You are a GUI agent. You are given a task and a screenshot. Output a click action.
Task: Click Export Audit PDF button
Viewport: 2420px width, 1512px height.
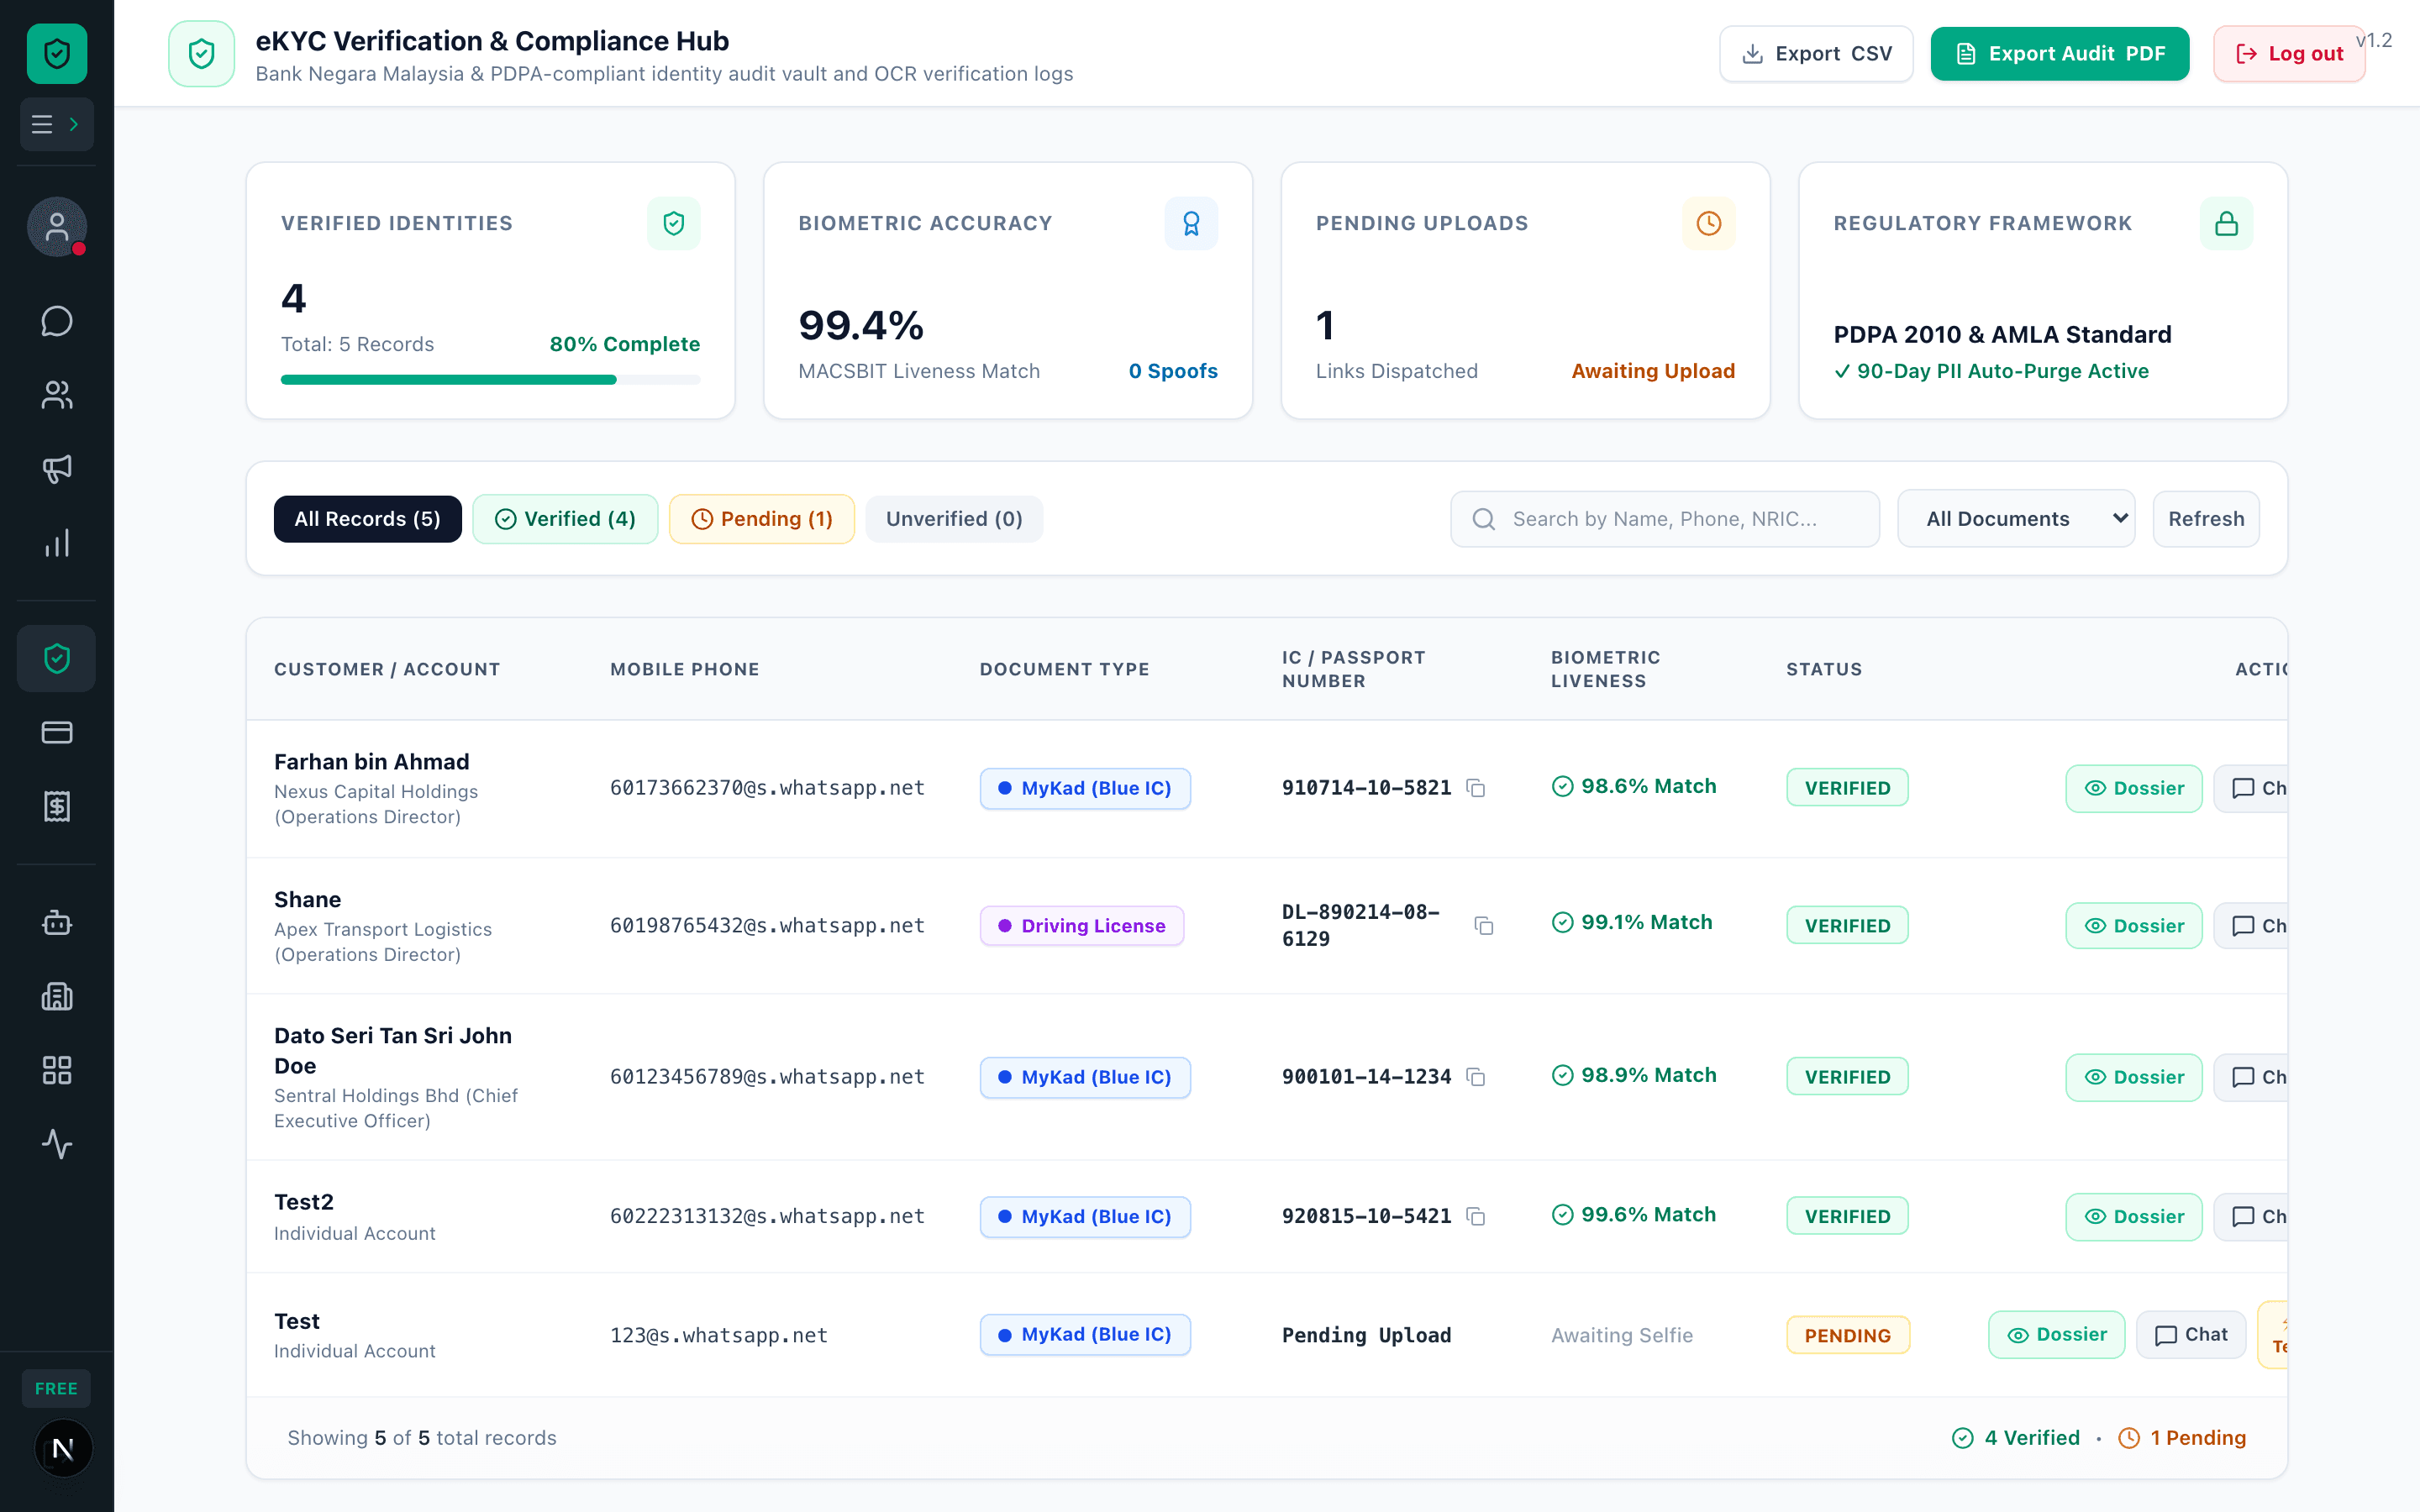2060,54
